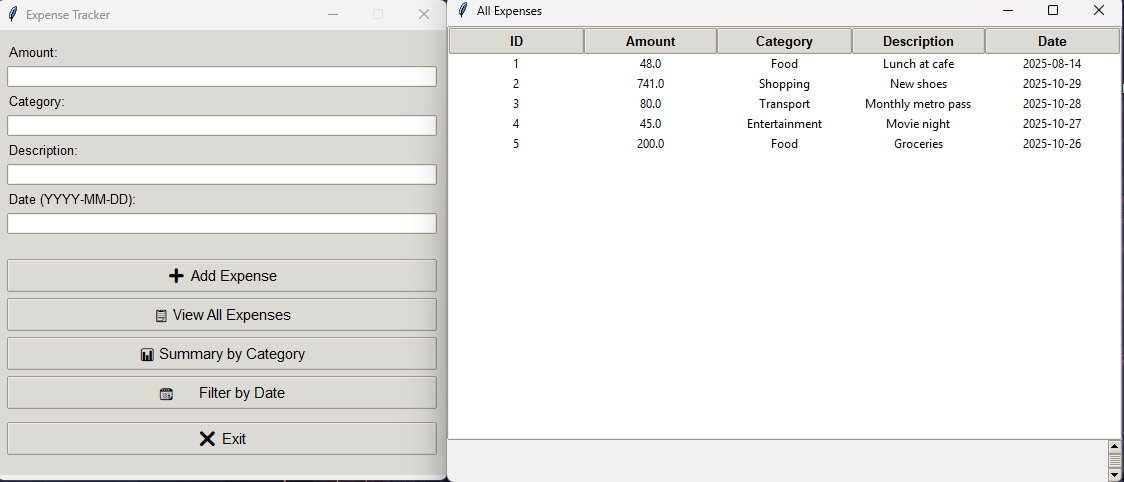Click the Category column header
The width and height of the screenshot is (1124, 482).
784,41
